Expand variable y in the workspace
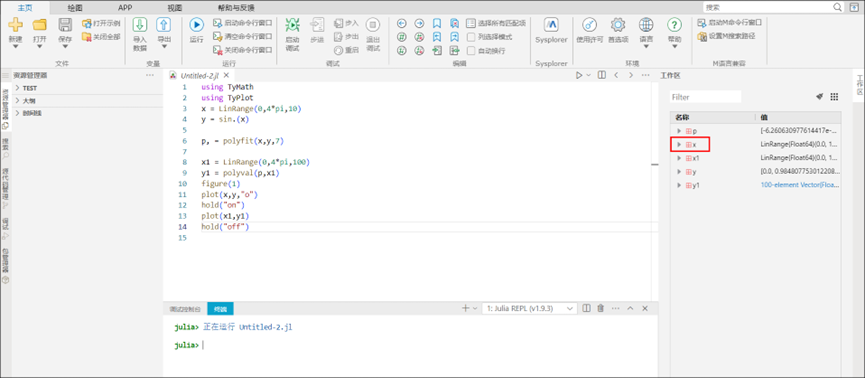This screenshot has width=865, height=378. coord(680,172)
